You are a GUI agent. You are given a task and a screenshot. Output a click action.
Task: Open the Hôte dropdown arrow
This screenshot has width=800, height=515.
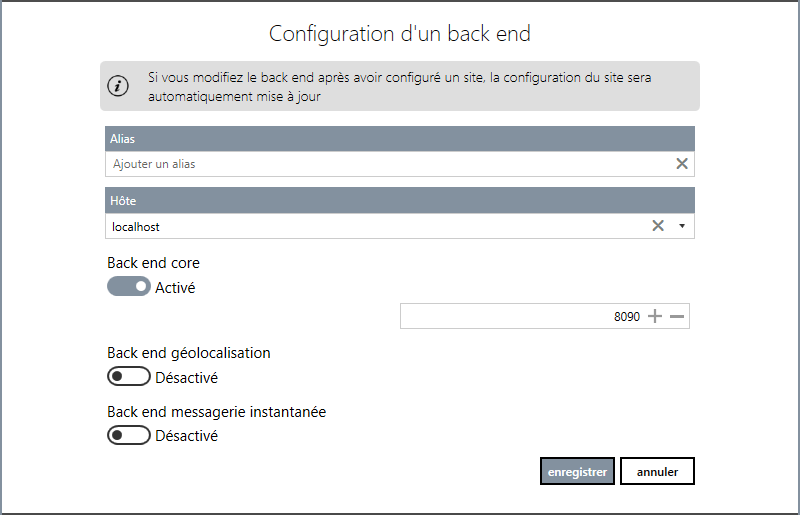682,226
